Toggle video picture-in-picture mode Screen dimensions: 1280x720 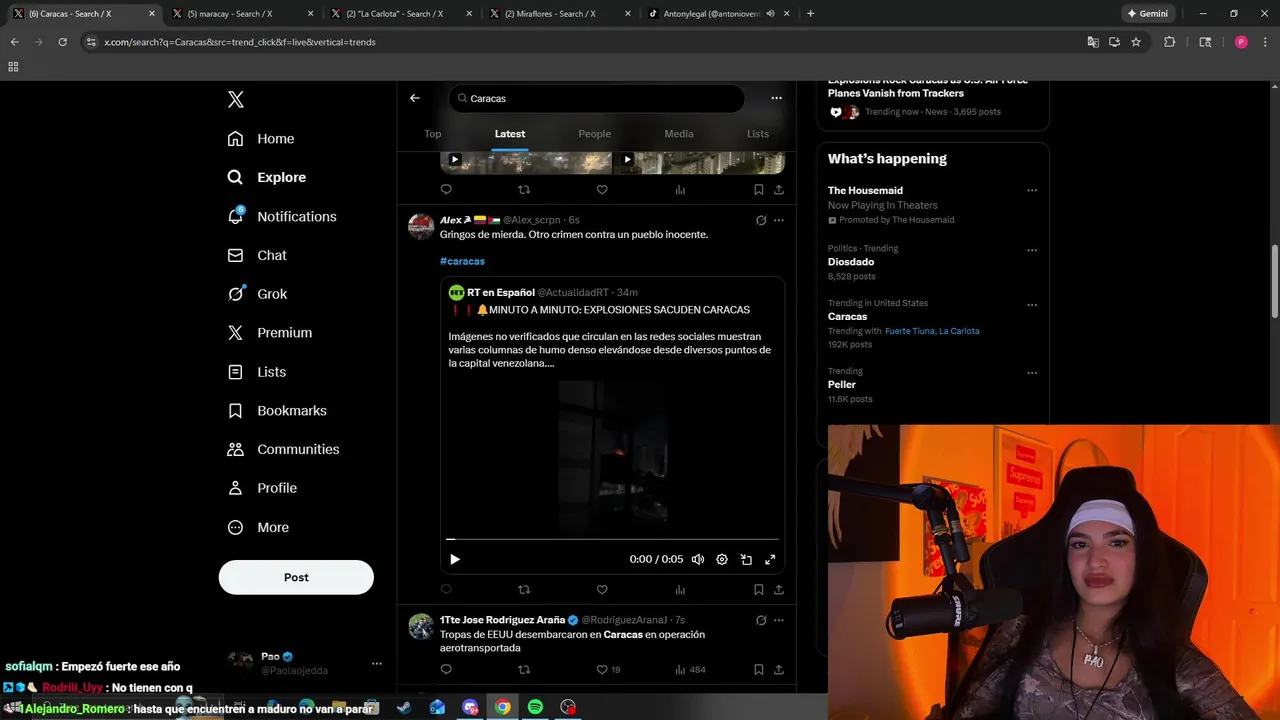[746, 560]
